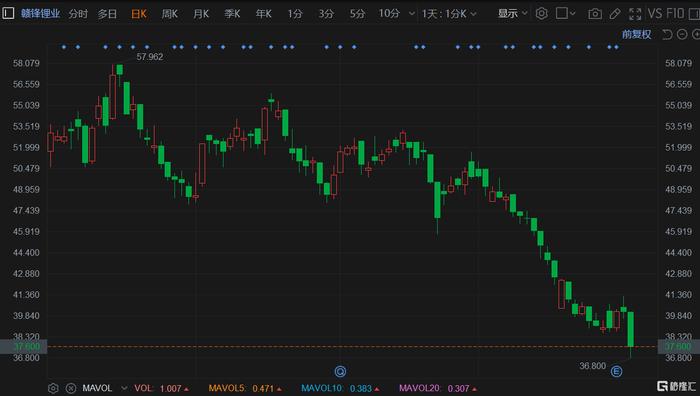
Task: Open MAVOL indicator settings gear
Action: (x=53, y=388)
